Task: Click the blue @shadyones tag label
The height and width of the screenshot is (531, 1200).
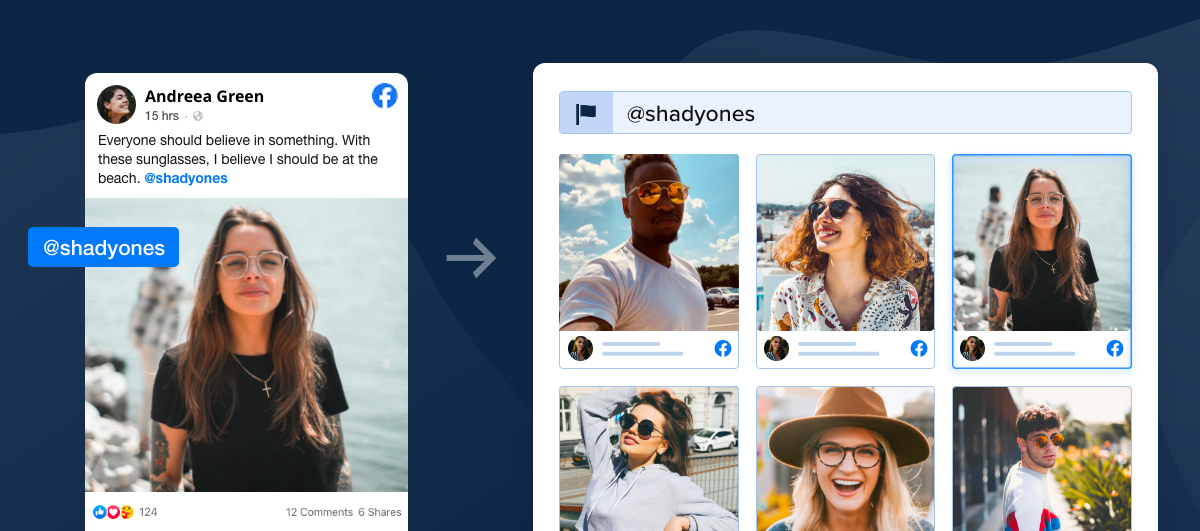Action: pos(104,248)
